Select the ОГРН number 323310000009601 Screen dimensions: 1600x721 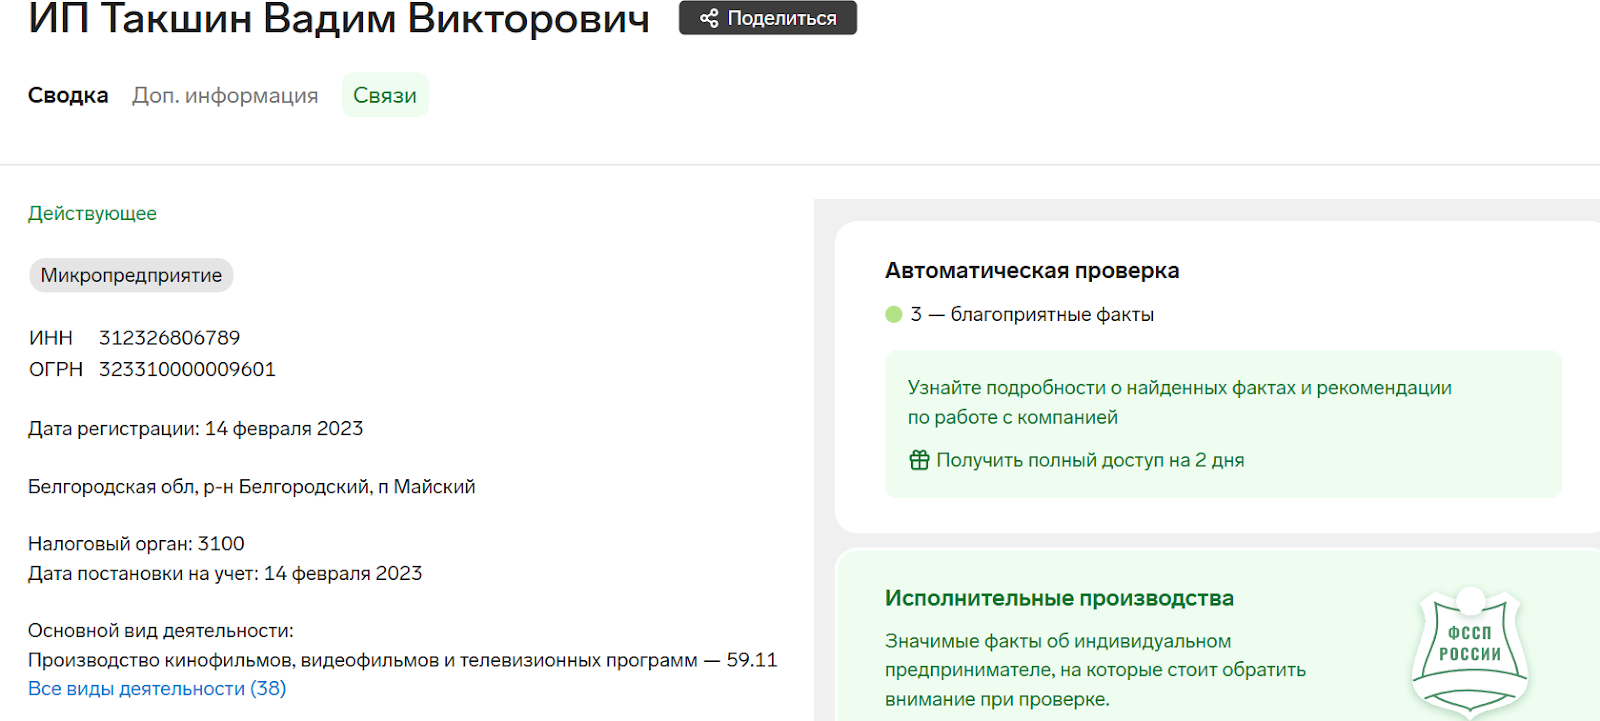187,369
